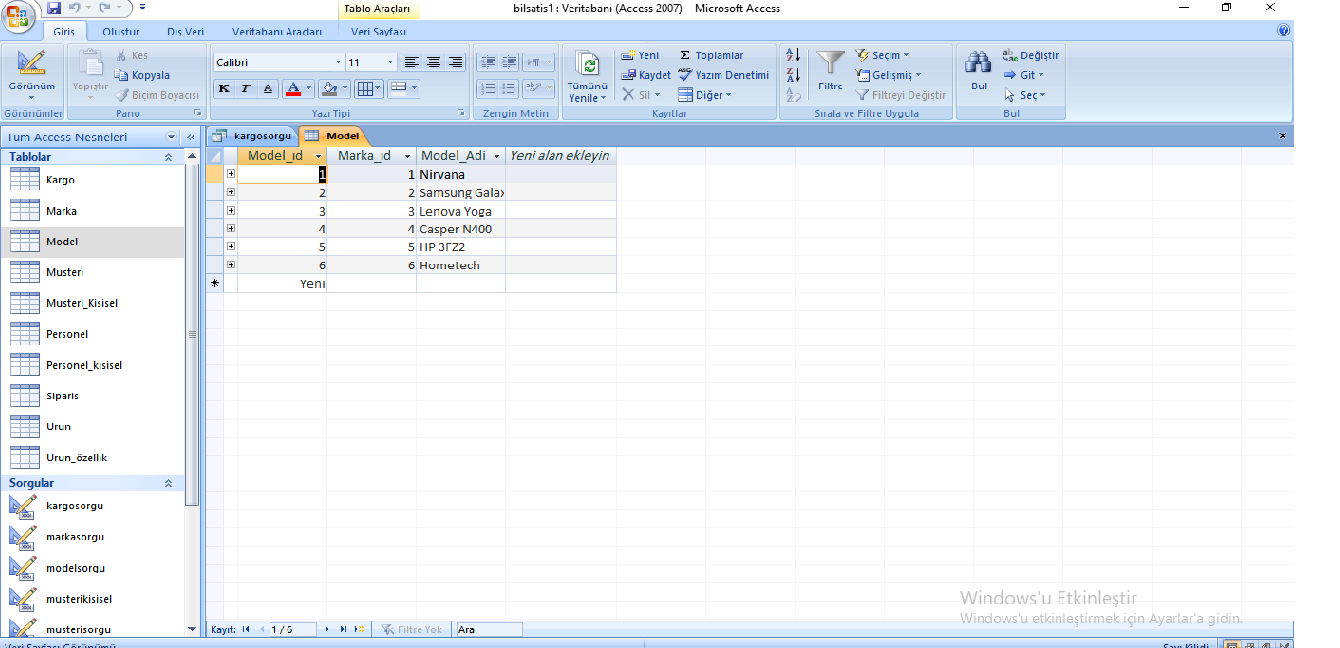Toggle bold text formatting
Viewport: 1340px width, 648px height.
tap(224, 89)
